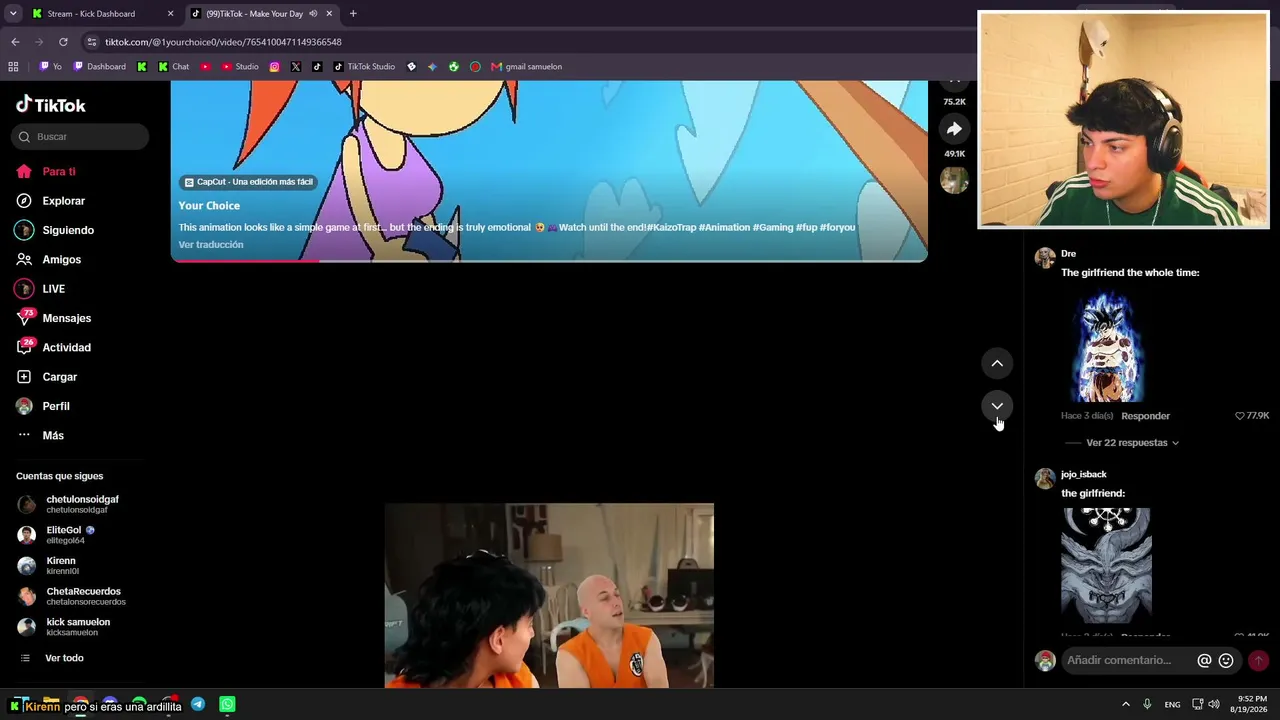This screenshot has width=1280, height=720.
Task: Open Telegram from the taskbar
Action: (x=198, y=705)
